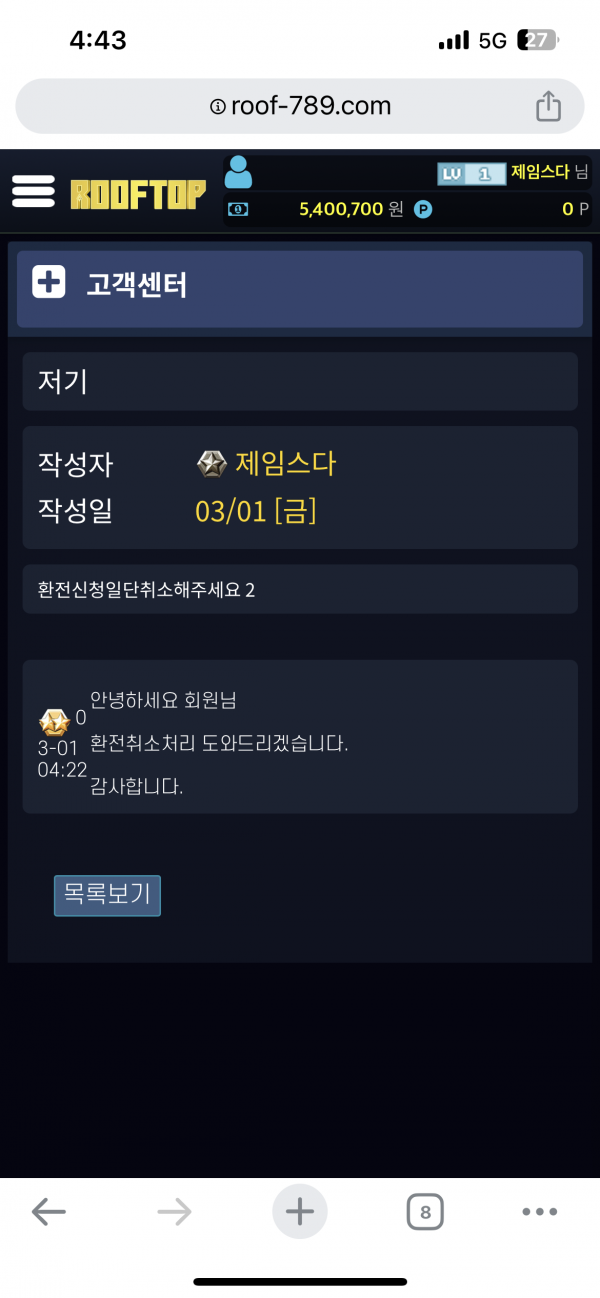The image size is (600, 1298).
Task: Open the hamburger menu icon
Action: (x=33, y=190)
